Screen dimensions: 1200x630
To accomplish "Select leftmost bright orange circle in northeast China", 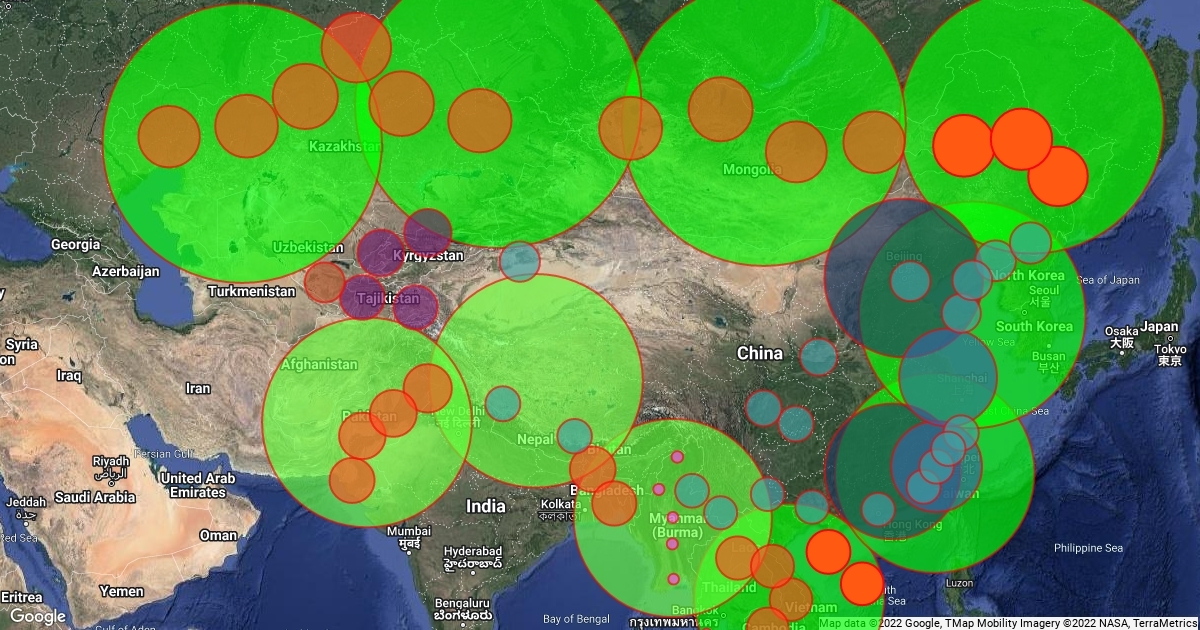I will click(x=964, y=146).
